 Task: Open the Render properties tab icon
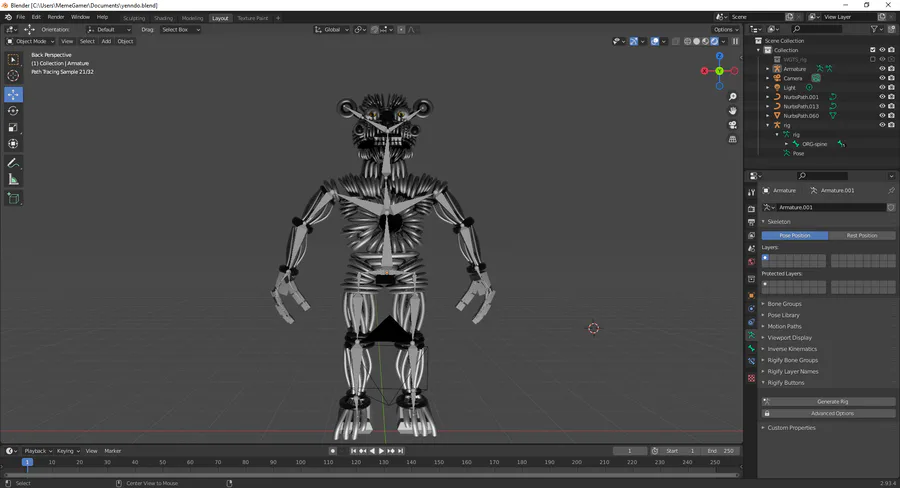(x=751, y=209)
